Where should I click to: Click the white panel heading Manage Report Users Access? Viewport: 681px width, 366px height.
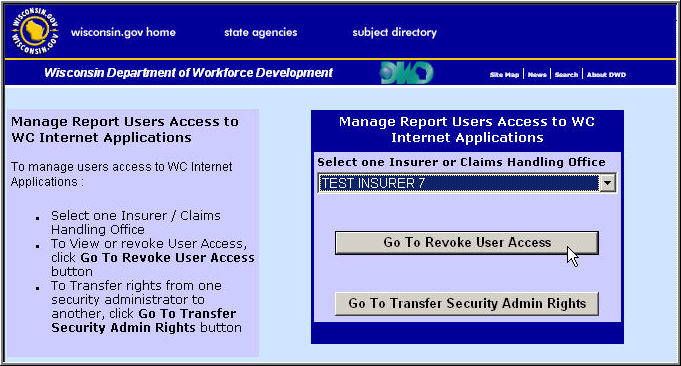coord(467,129)
